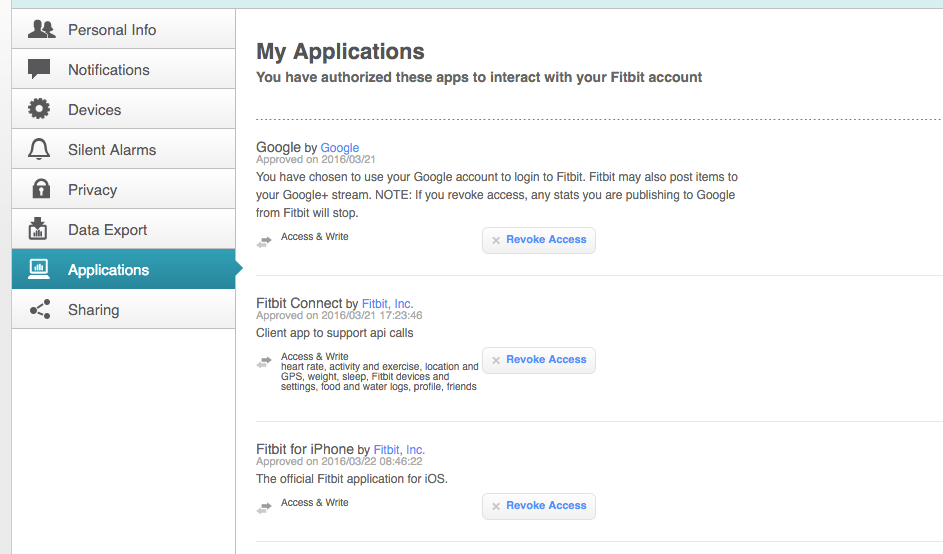Open the Personal Info settings section
The image size is (943, 554).
click(123, 29)
